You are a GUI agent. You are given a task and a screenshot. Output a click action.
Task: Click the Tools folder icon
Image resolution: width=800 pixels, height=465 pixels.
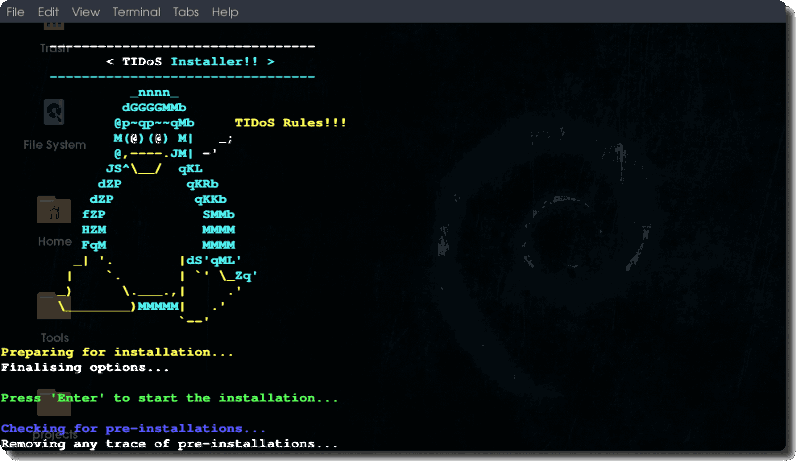pyautogui.click(x=54, y=308)
